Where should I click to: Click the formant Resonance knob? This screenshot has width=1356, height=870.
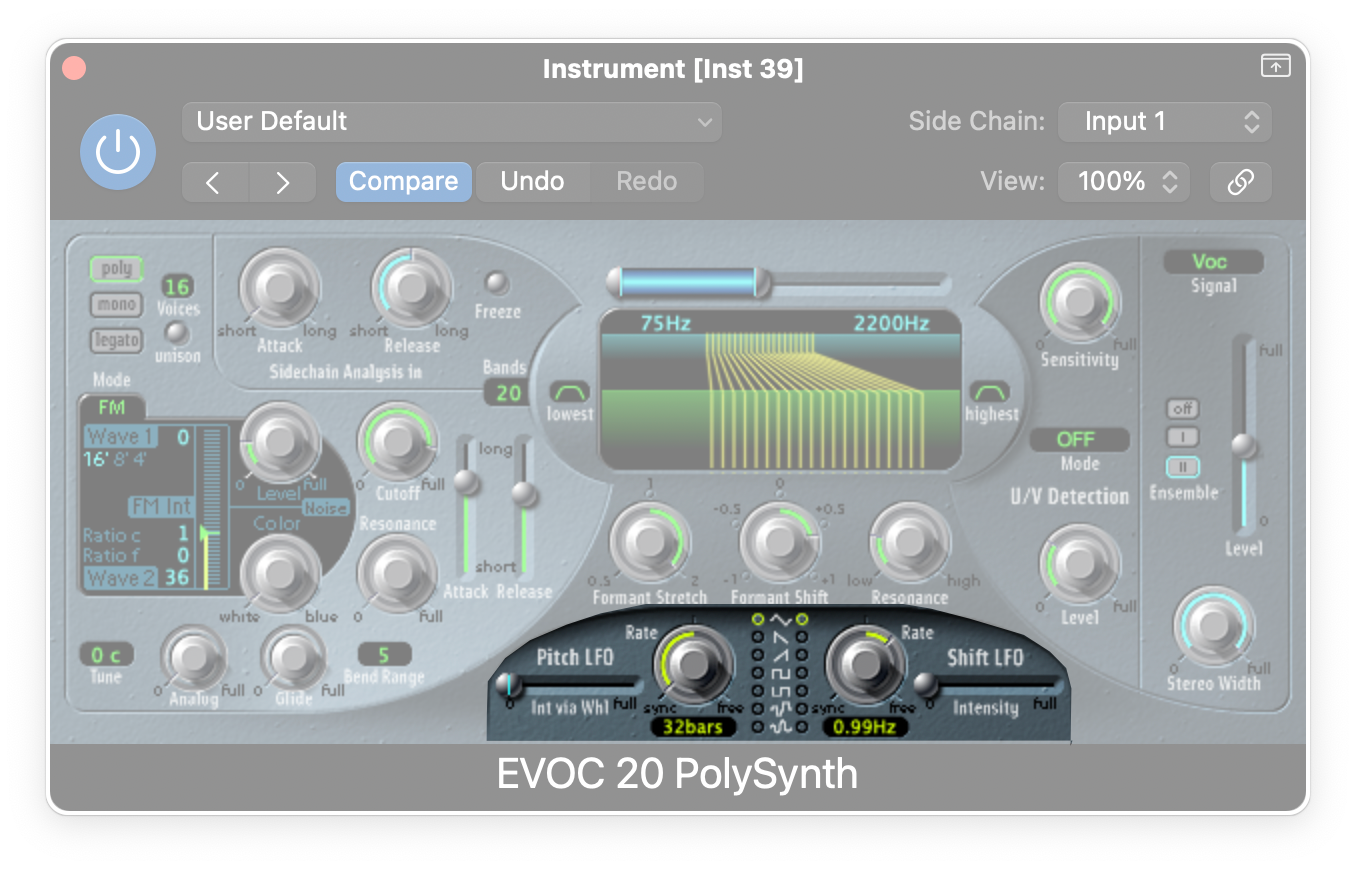click(x=910, y=543)
